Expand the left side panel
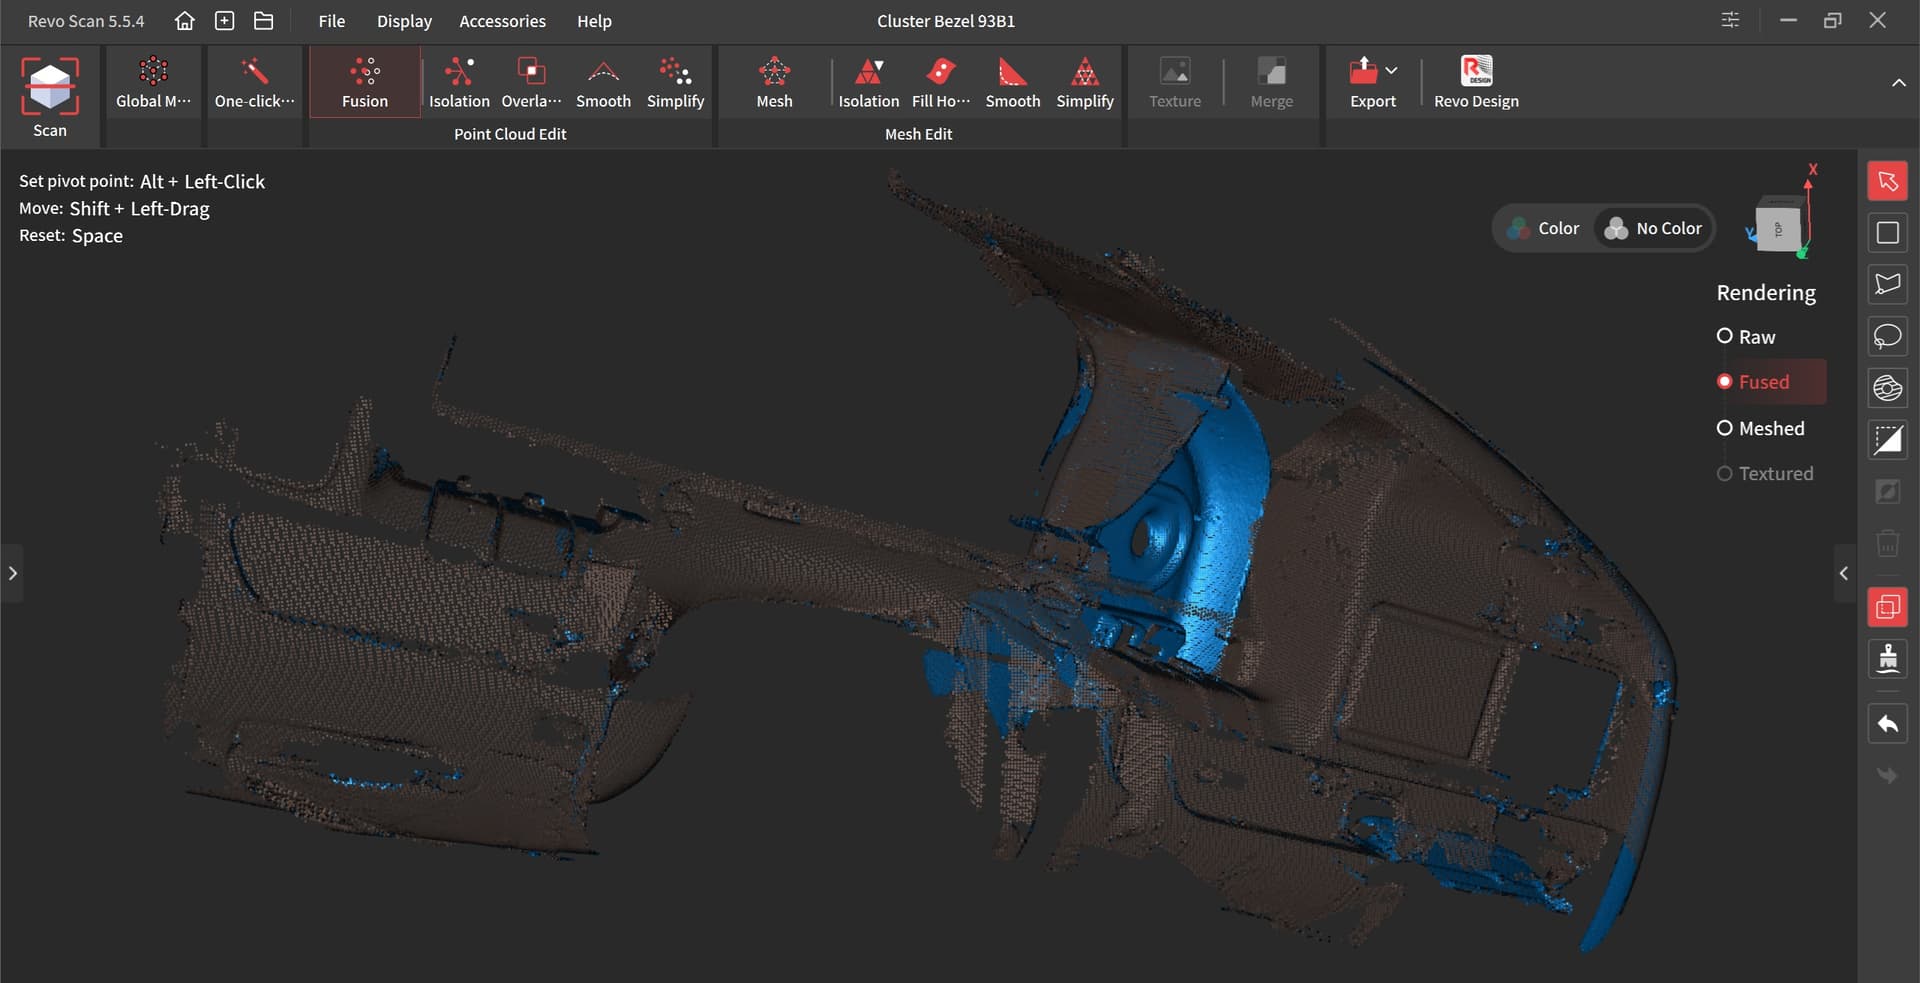This screenshot has width=1920, height=983. (12, 573)
